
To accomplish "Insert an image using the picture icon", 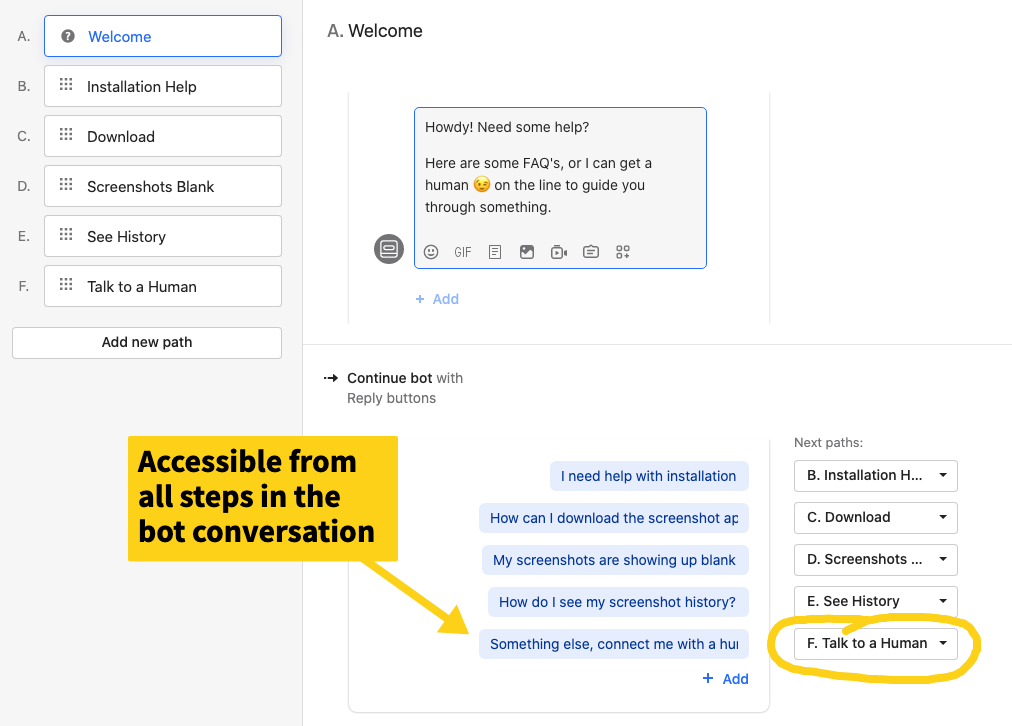I will (527, 252).
